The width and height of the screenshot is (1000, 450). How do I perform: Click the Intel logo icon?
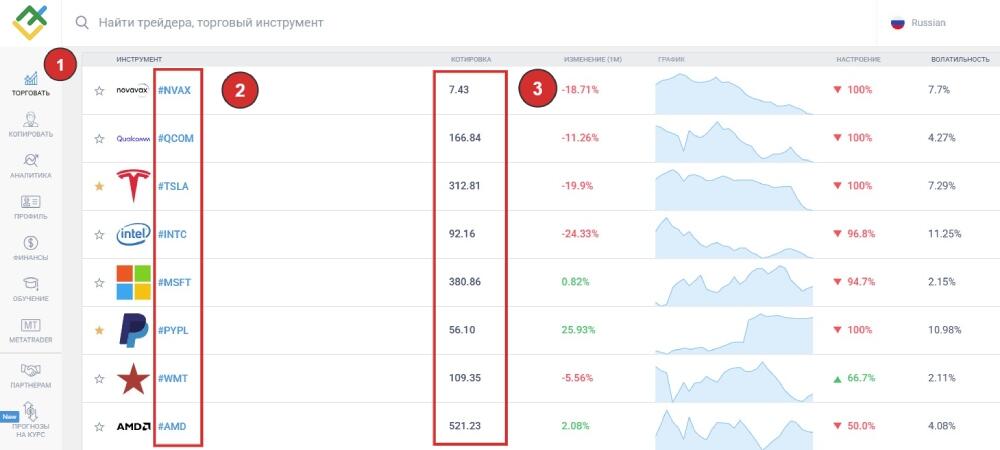pyautogui.click(x=133, y=235)
